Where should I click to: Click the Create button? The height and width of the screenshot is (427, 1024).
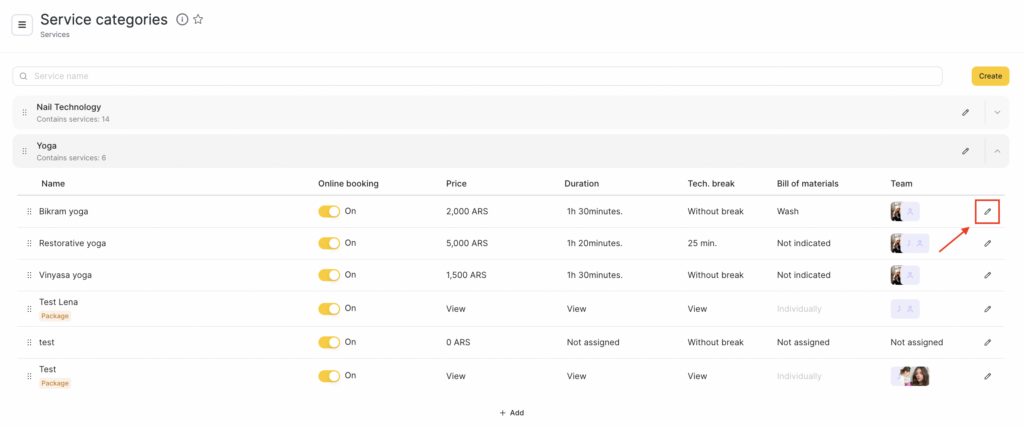pyautogui.click(x=989, y=76)
